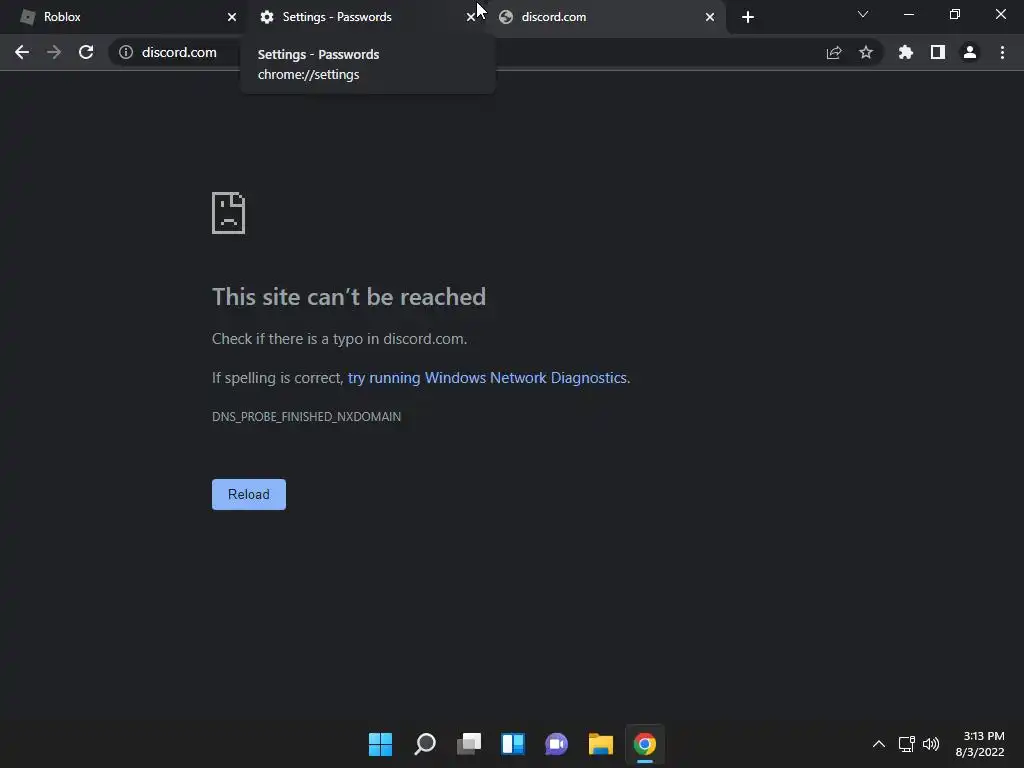Reload the page using toolbar refresh icon
This screenshot has width=1024, height=768.
(86, 52)
